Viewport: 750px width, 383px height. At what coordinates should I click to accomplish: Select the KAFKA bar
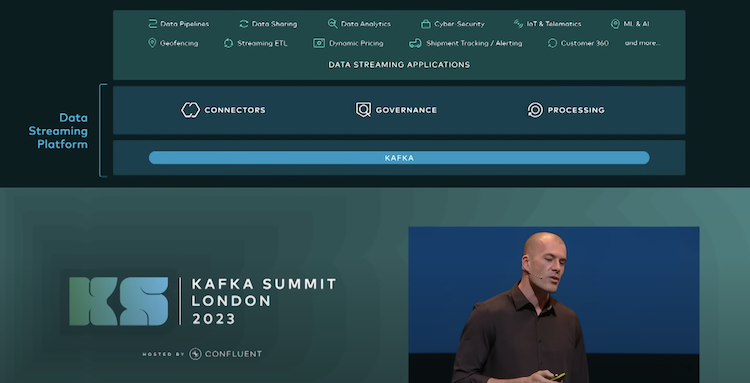click(399, 158)
